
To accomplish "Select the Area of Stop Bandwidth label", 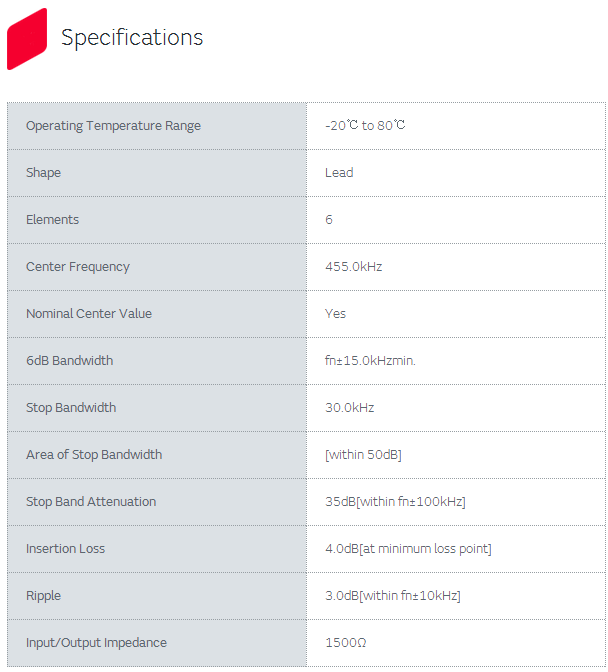I will 94,455.
